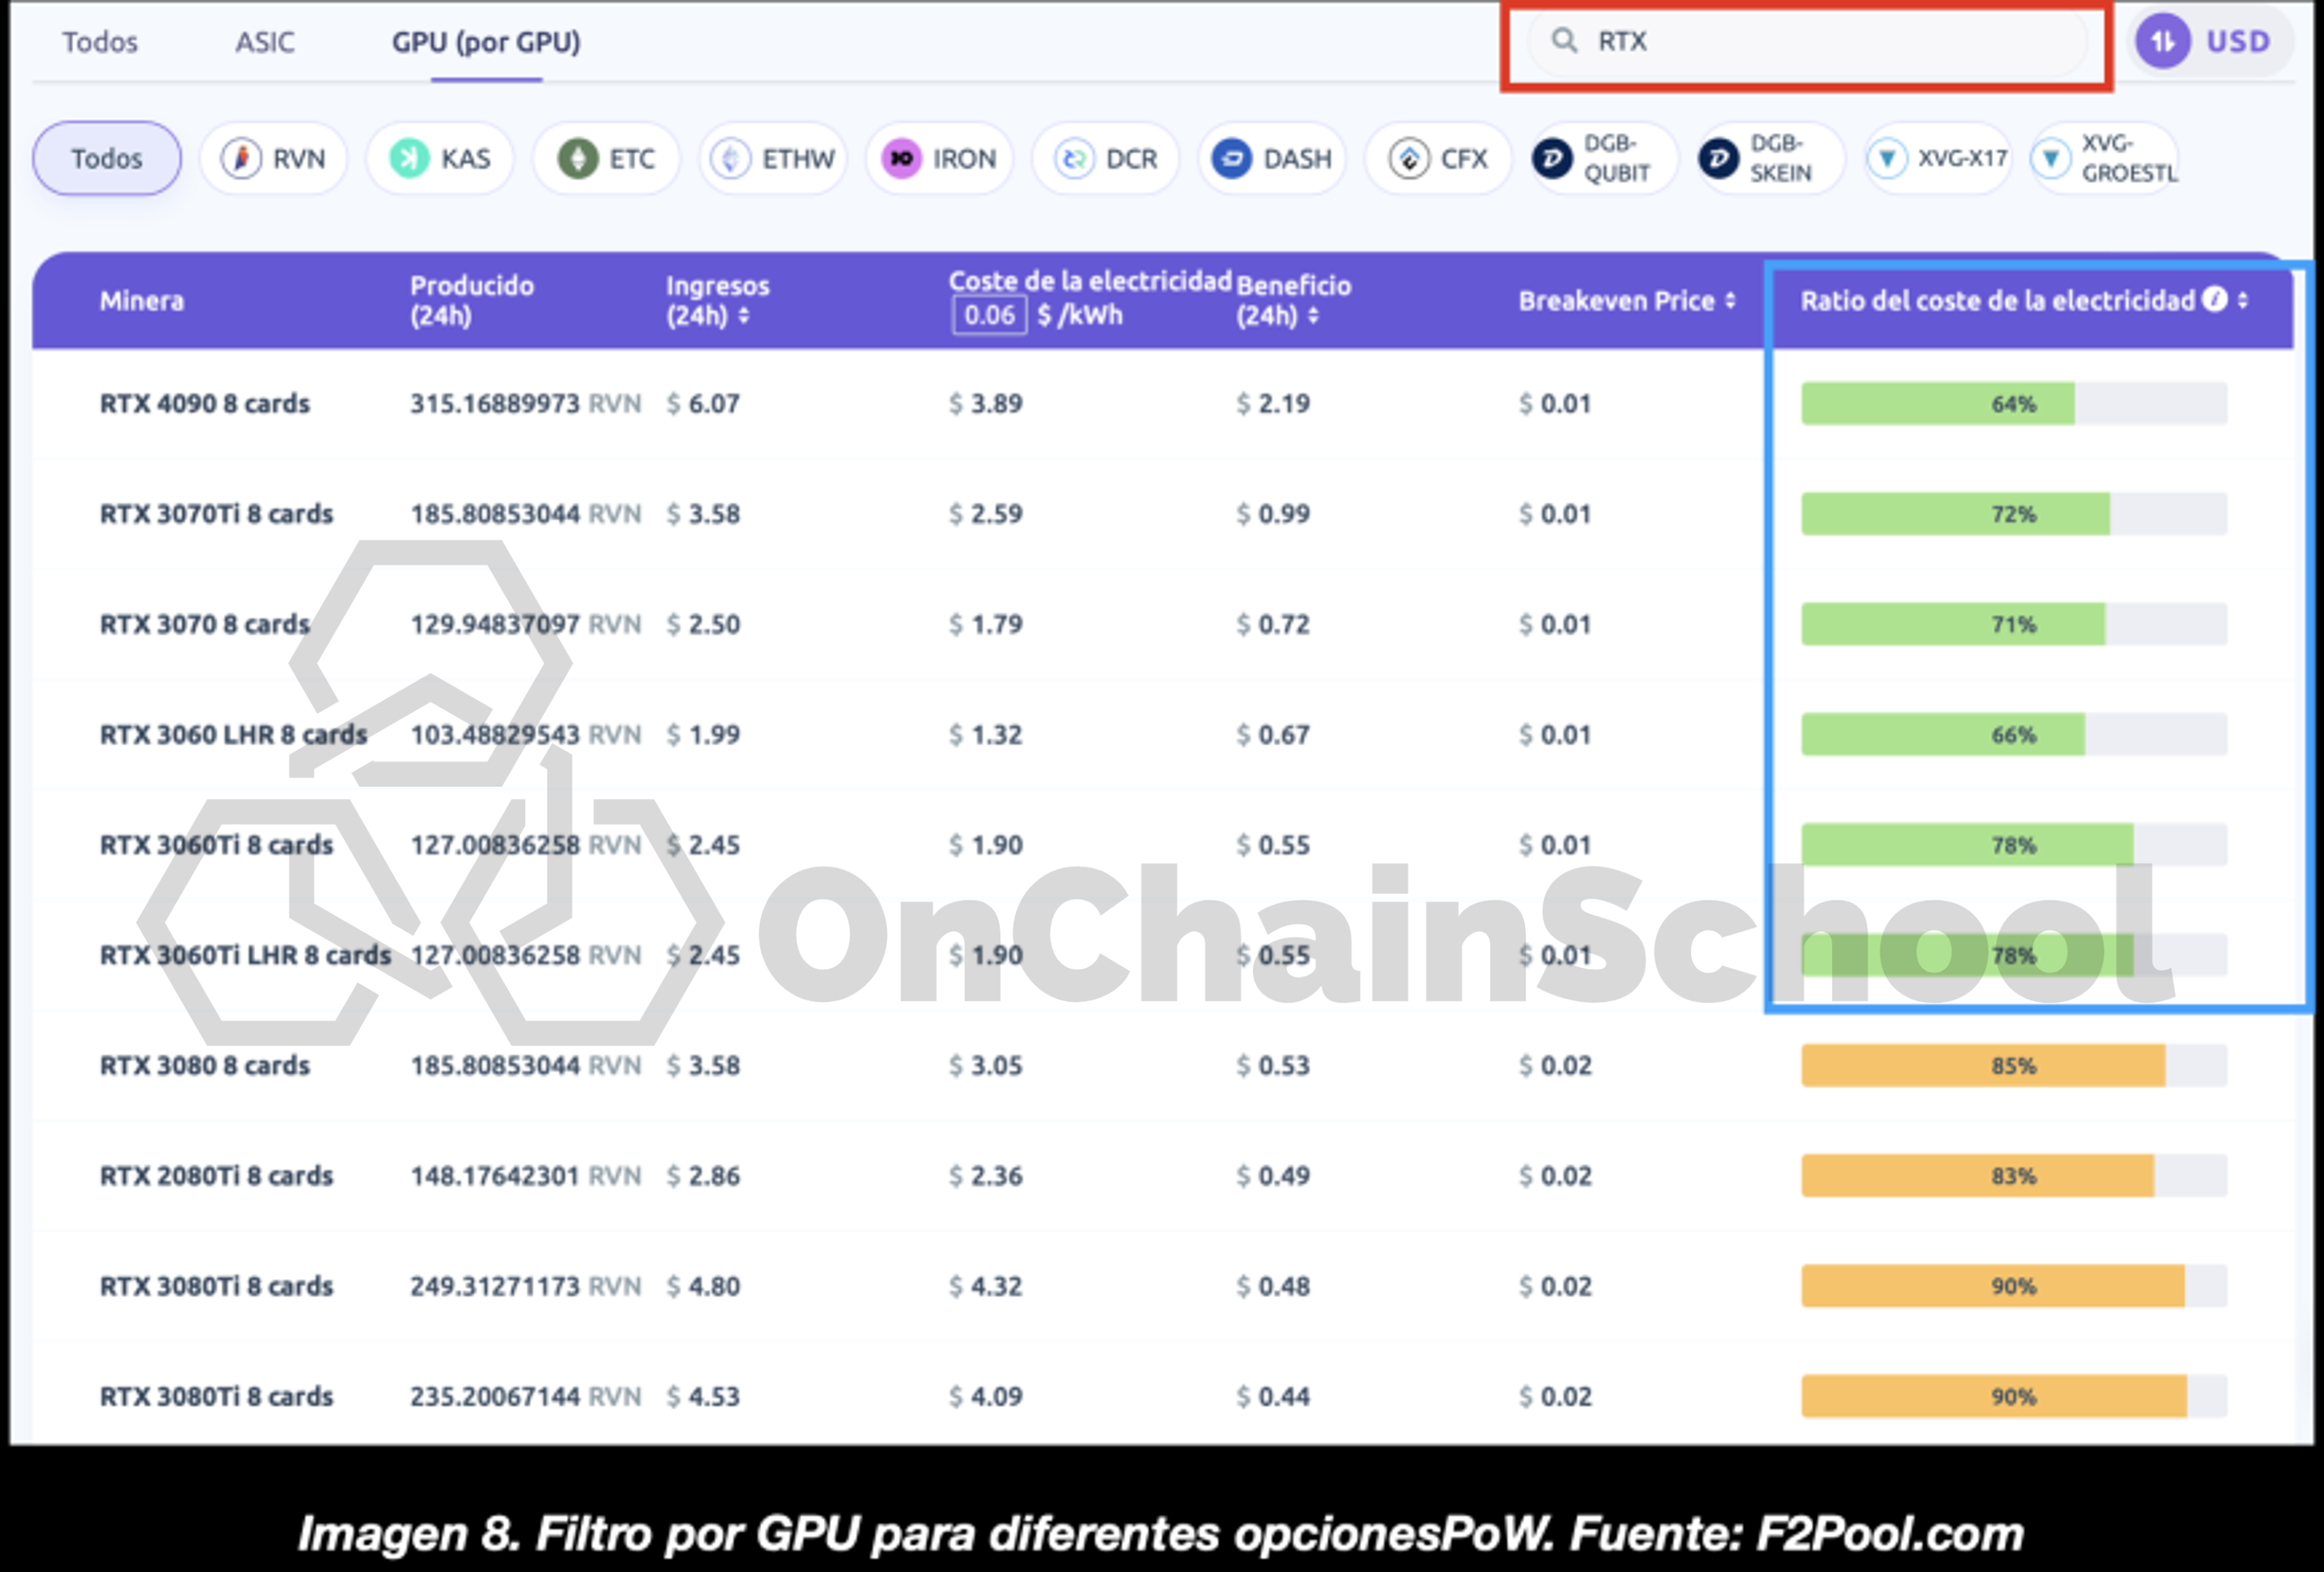
Task: Click the Minera column header
Action: pos(142,300)
